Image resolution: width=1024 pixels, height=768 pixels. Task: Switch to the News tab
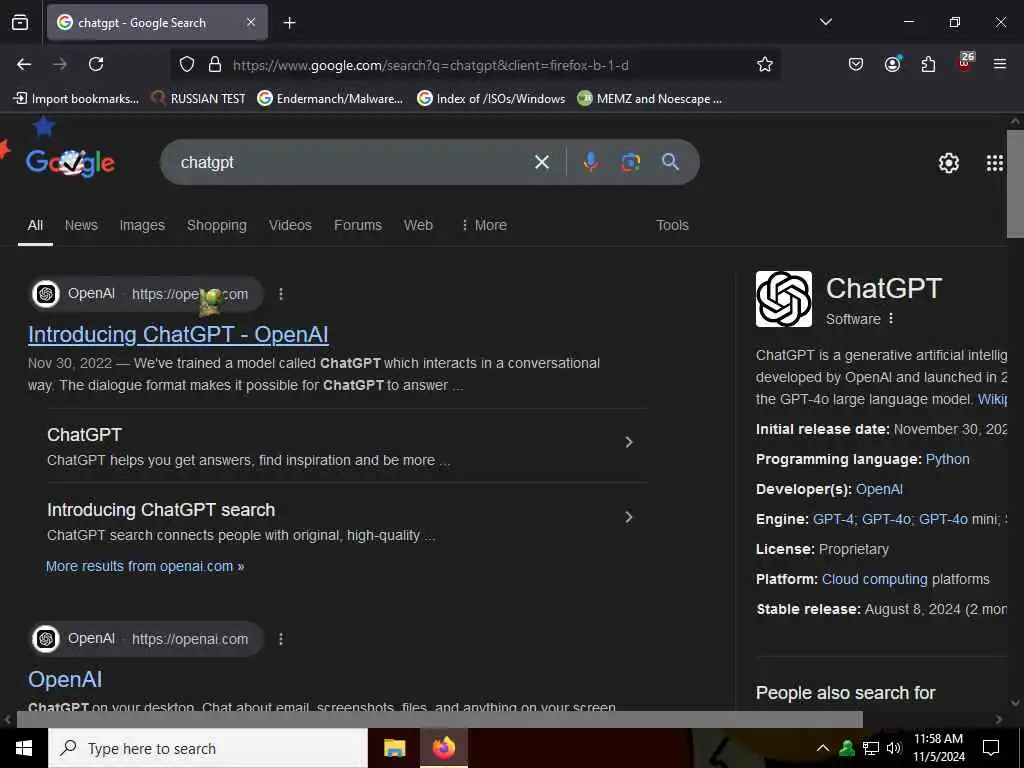pyautogui.click(x=81, y=225)
